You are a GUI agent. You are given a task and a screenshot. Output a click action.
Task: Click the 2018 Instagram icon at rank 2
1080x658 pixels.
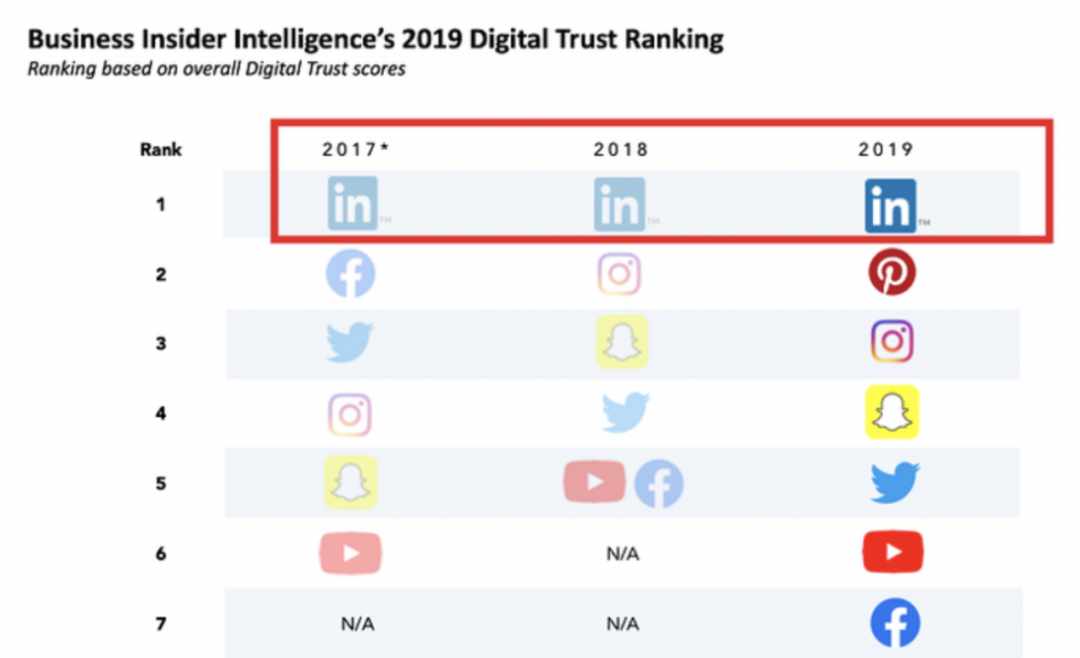coord(619,274)
